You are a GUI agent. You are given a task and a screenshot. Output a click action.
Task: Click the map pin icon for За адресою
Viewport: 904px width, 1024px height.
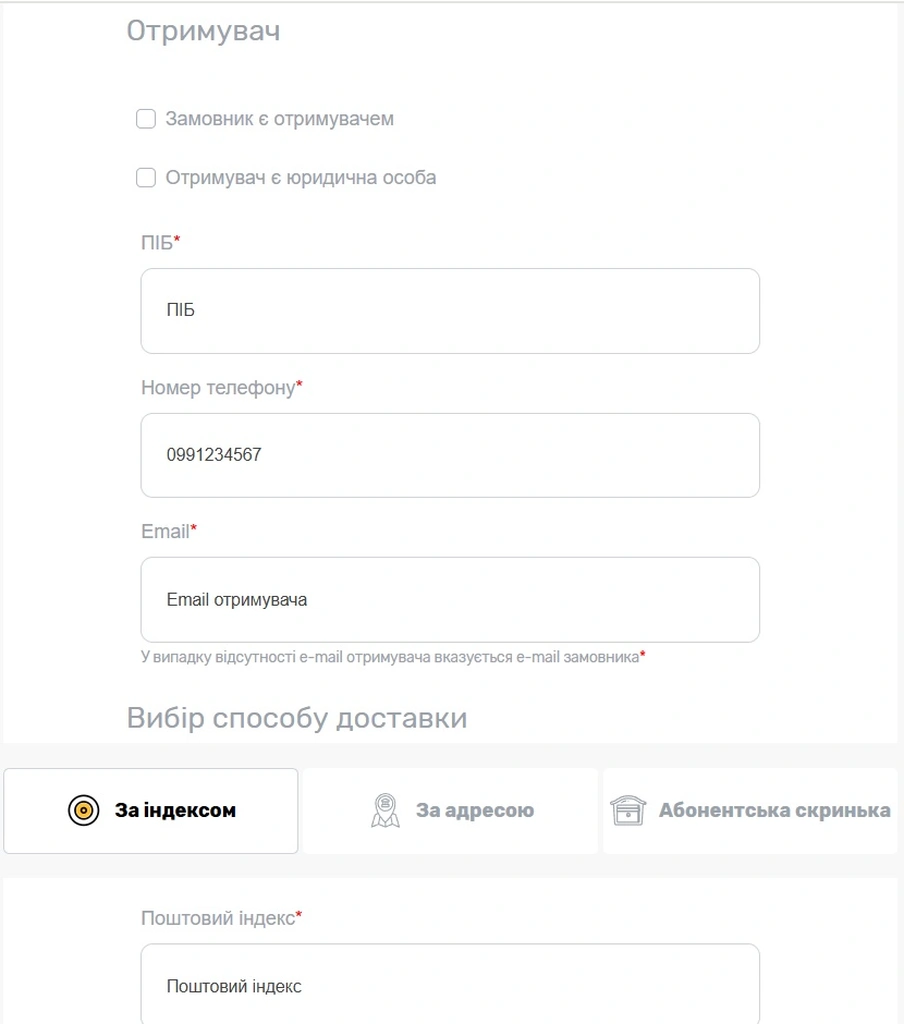[385, 810]
